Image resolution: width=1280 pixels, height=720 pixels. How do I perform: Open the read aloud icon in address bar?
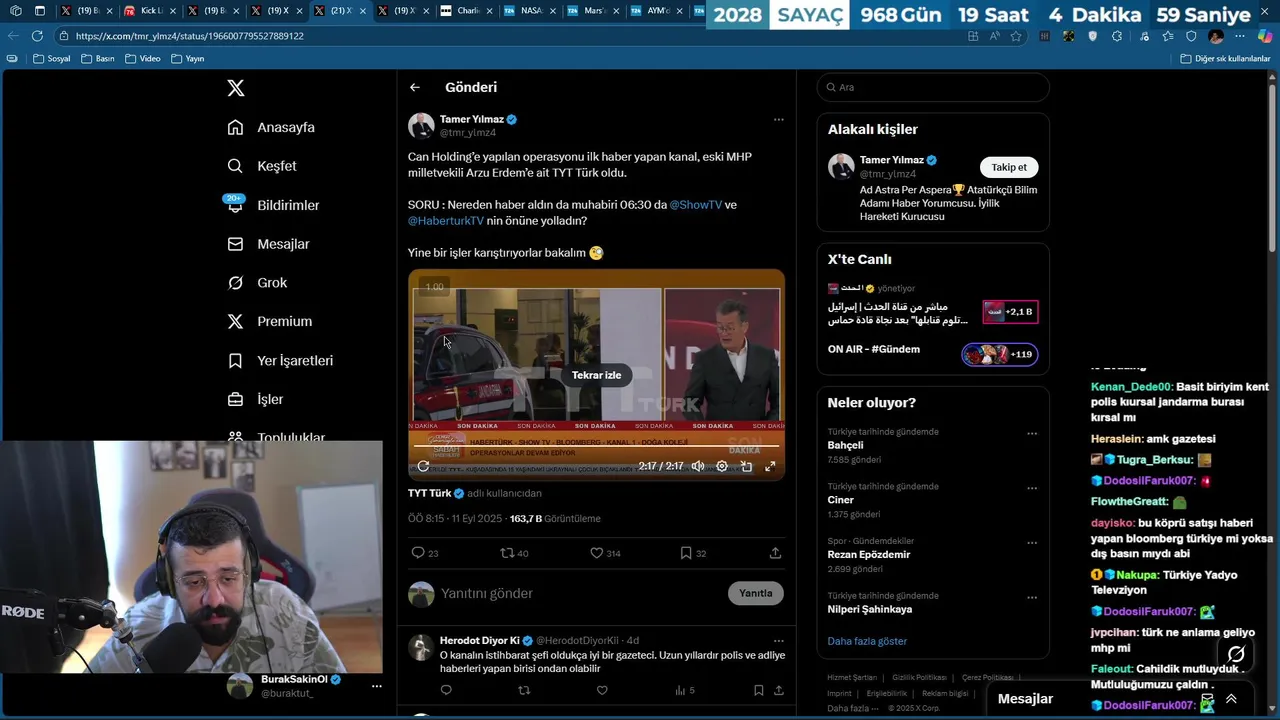pos(994,36)
